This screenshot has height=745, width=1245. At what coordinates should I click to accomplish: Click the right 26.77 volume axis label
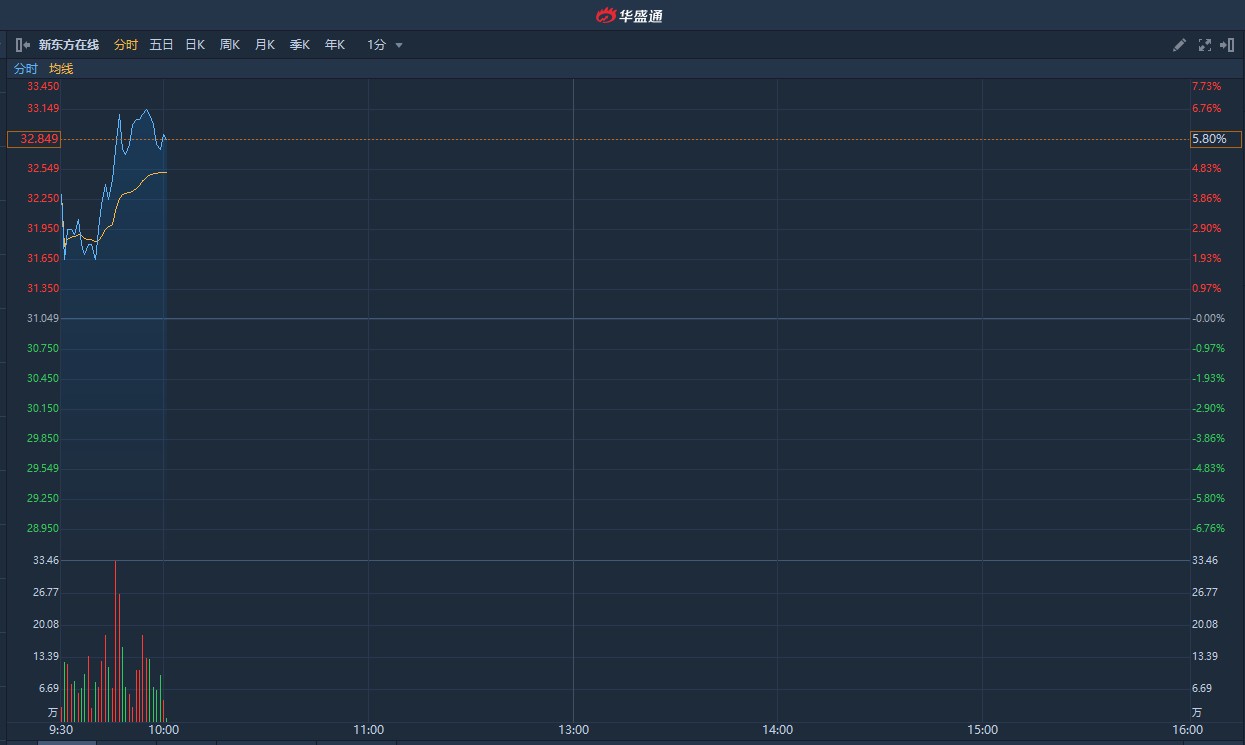1205,592
